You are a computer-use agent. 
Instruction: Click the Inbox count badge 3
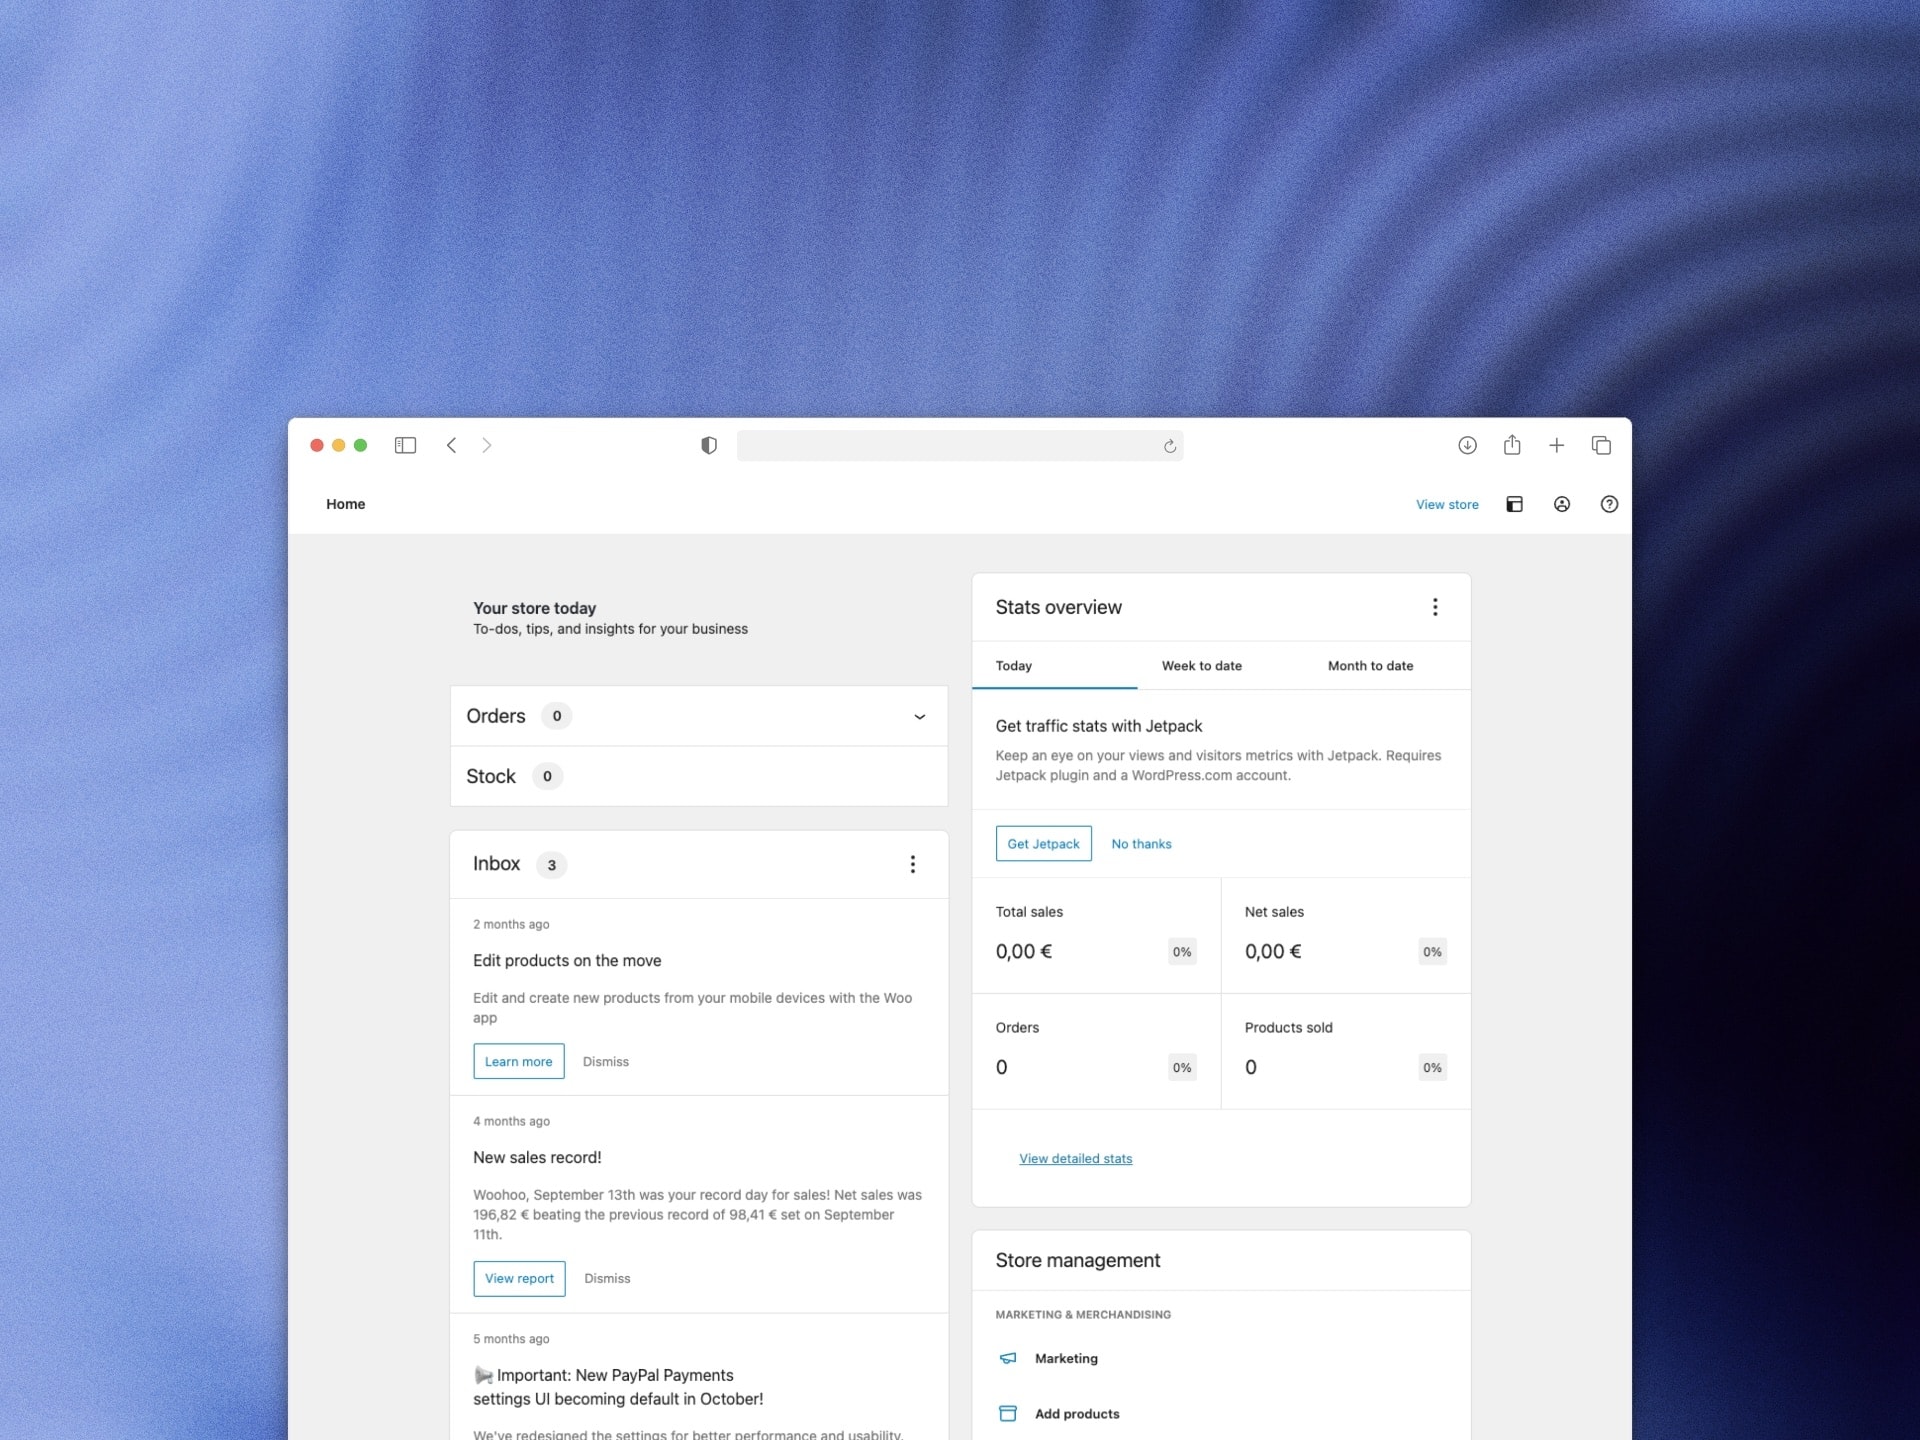pos(551,865)
